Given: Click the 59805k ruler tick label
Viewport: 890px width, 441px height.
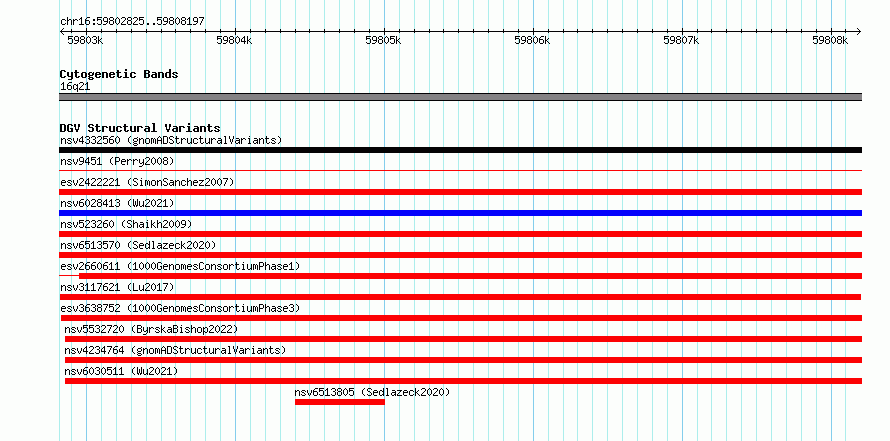Looking at the screenshot, I should (383, 40).
